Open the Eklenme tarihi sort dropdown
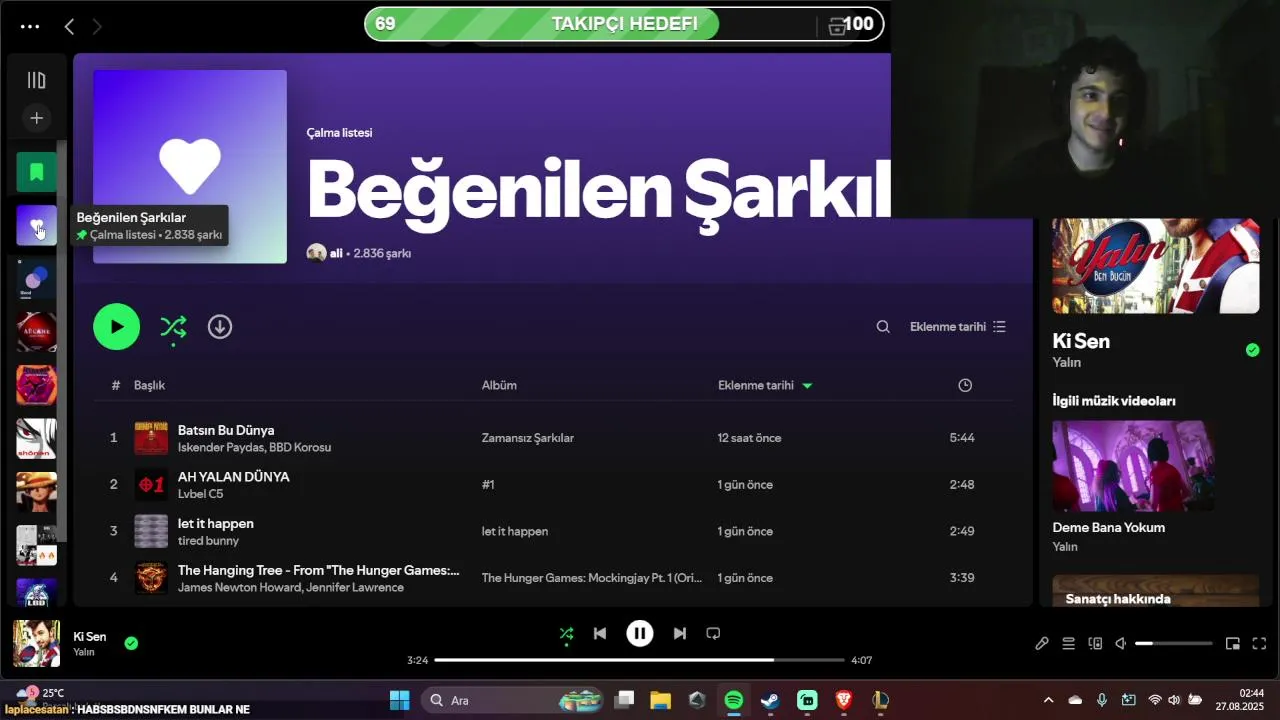The image size is (1280, 720). [x=958, y=327]
